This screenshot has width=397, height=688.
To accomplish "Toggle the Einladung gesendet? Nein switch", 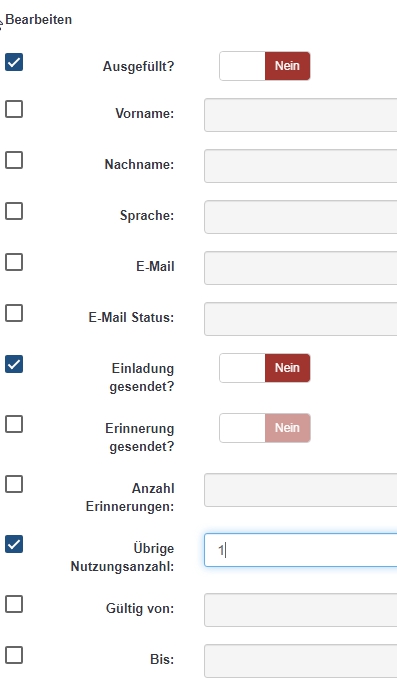I will coord(265,368).
